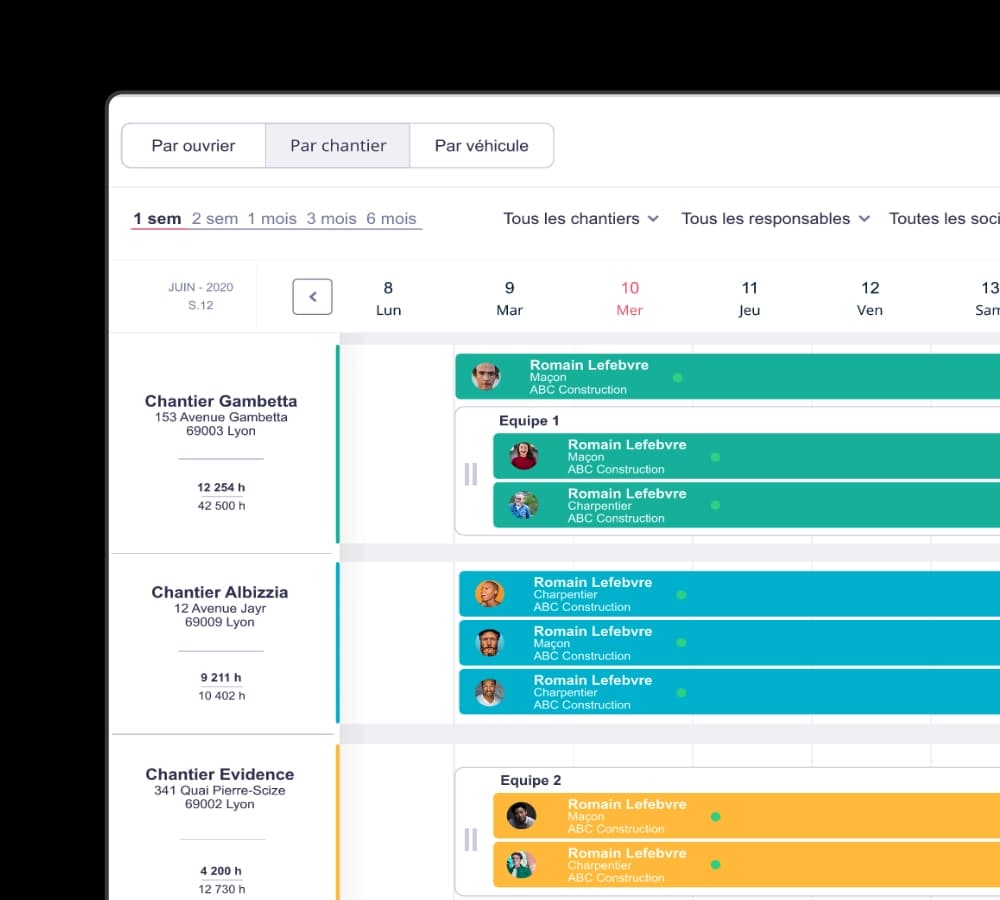Select the 6 mois time range
This screenshot has width=1000, height=900.
(x=392, y=218)
